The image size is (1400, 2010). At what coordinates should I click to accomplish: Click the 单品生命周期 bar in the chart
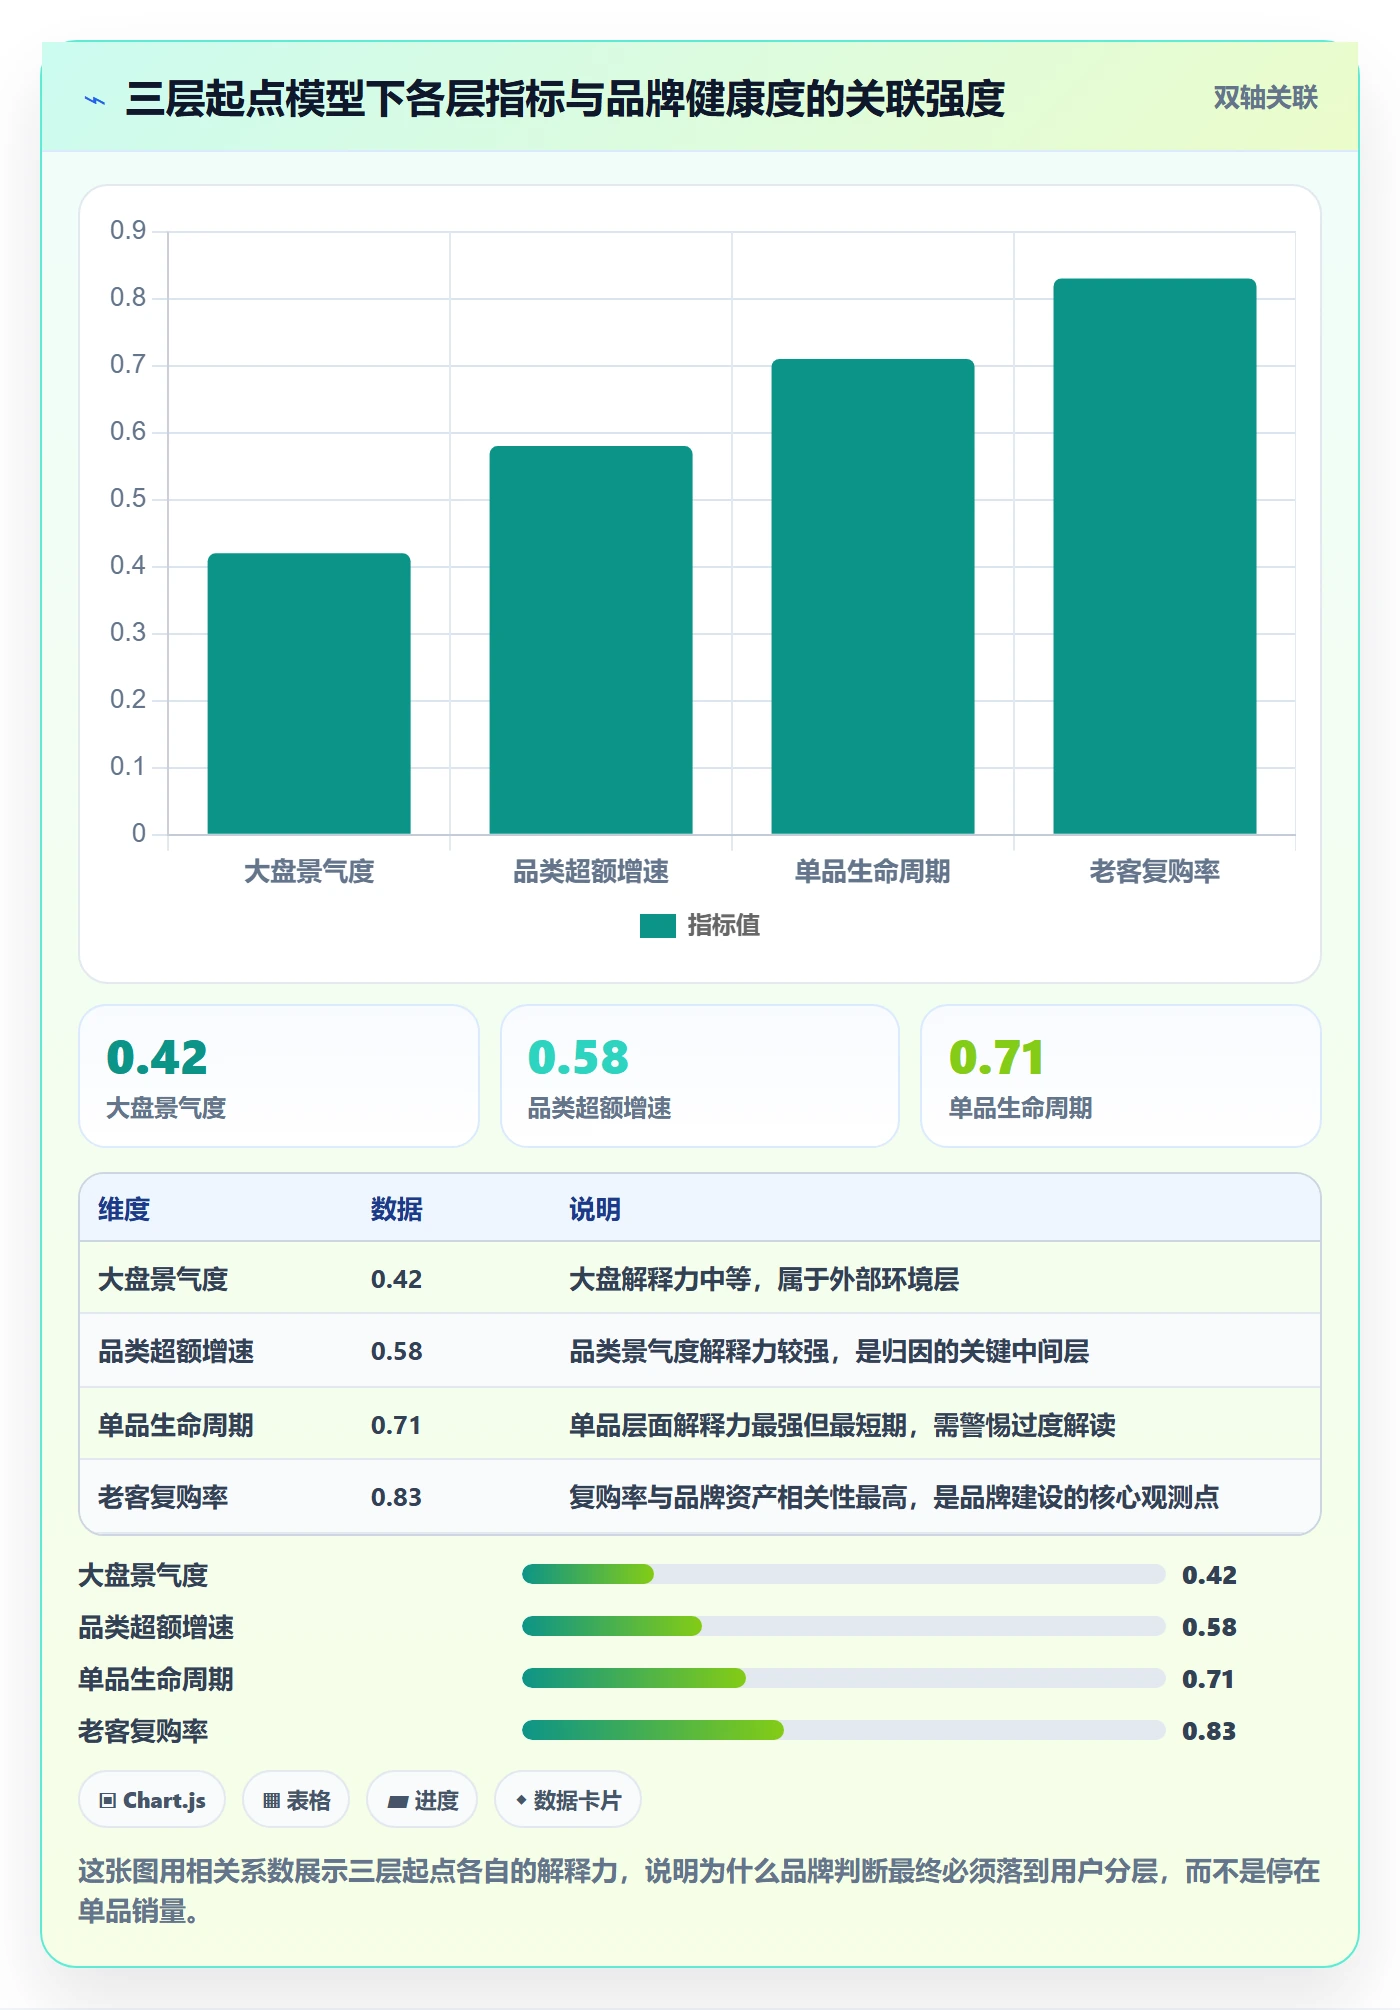[873, 596]
